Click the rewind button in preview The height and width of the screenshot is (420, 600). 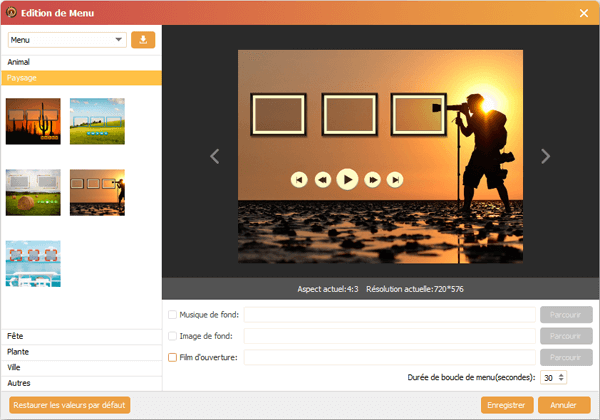[323, 179]
